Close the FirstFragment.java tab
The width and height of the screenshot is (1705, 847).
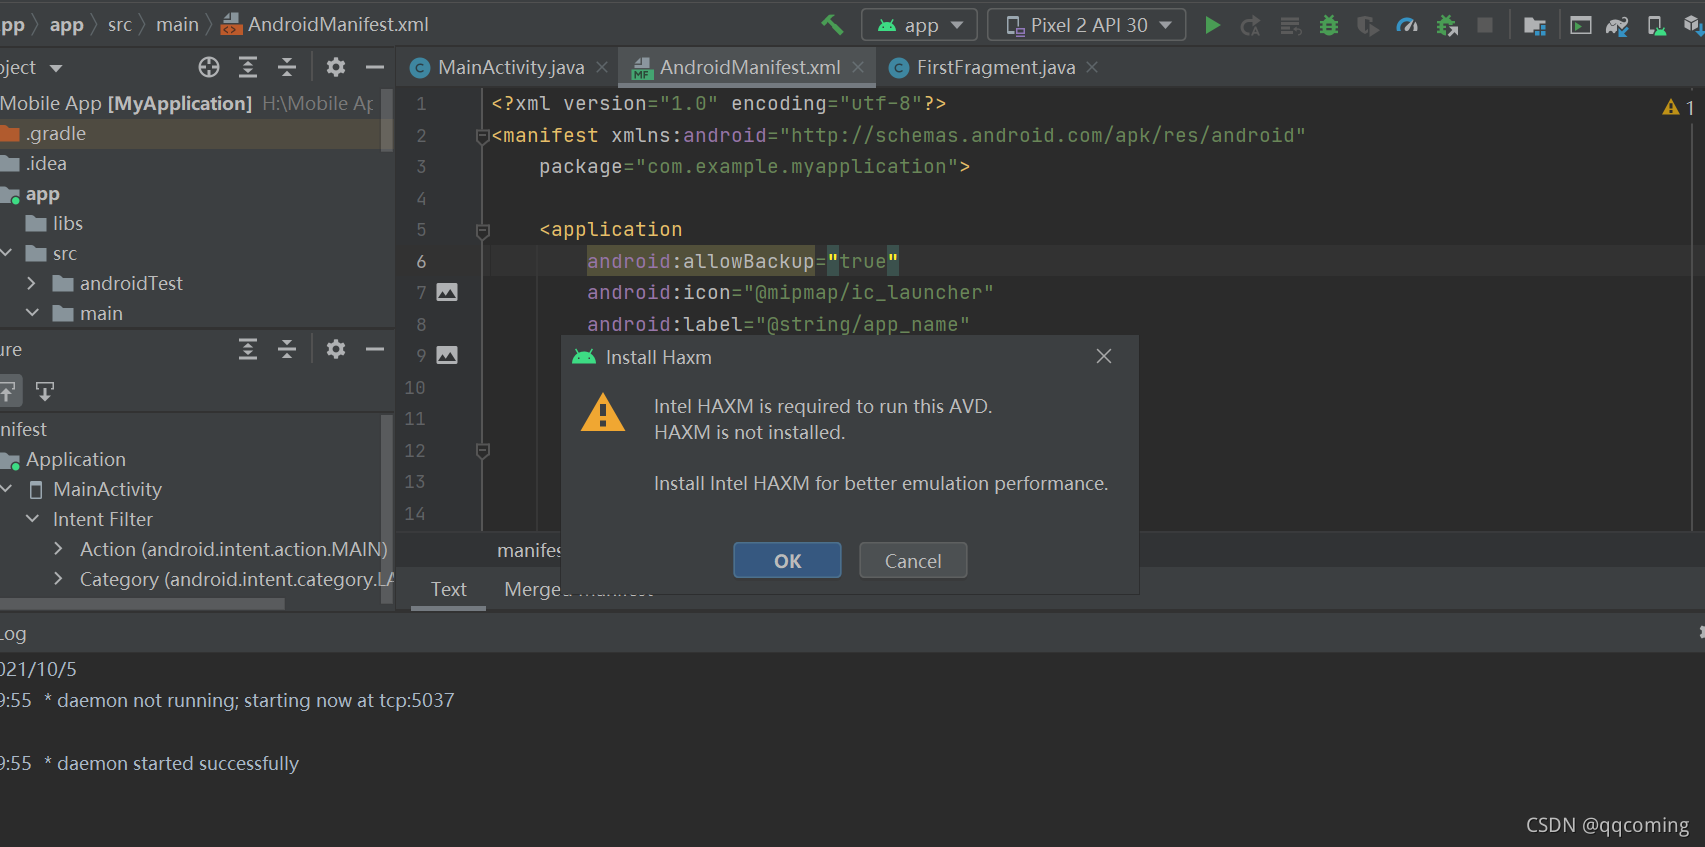[x=1092, y=67]
